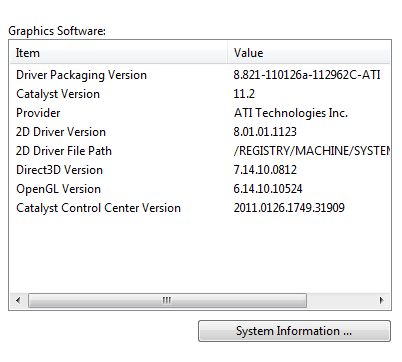Image resolution: width=402 pixels, height=362 pixels.
Task: Select the 2D Driver Version label
Action: click(x=61, y=132)
